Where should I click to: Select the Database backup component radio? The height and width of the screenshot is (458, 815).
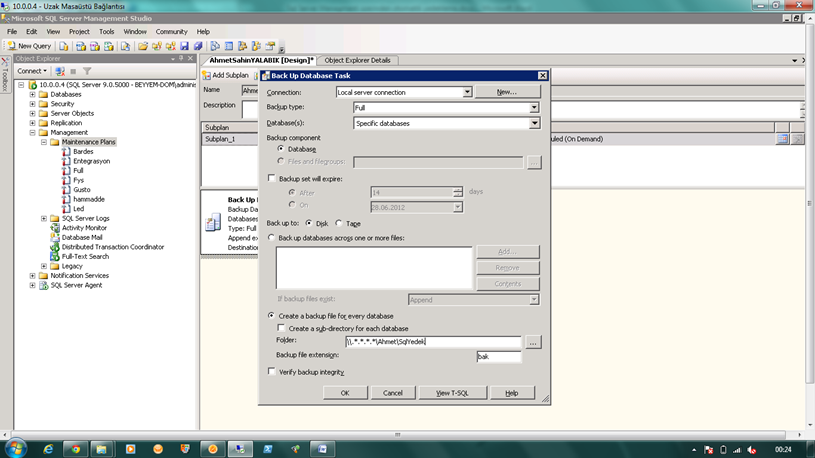point(281,149)
